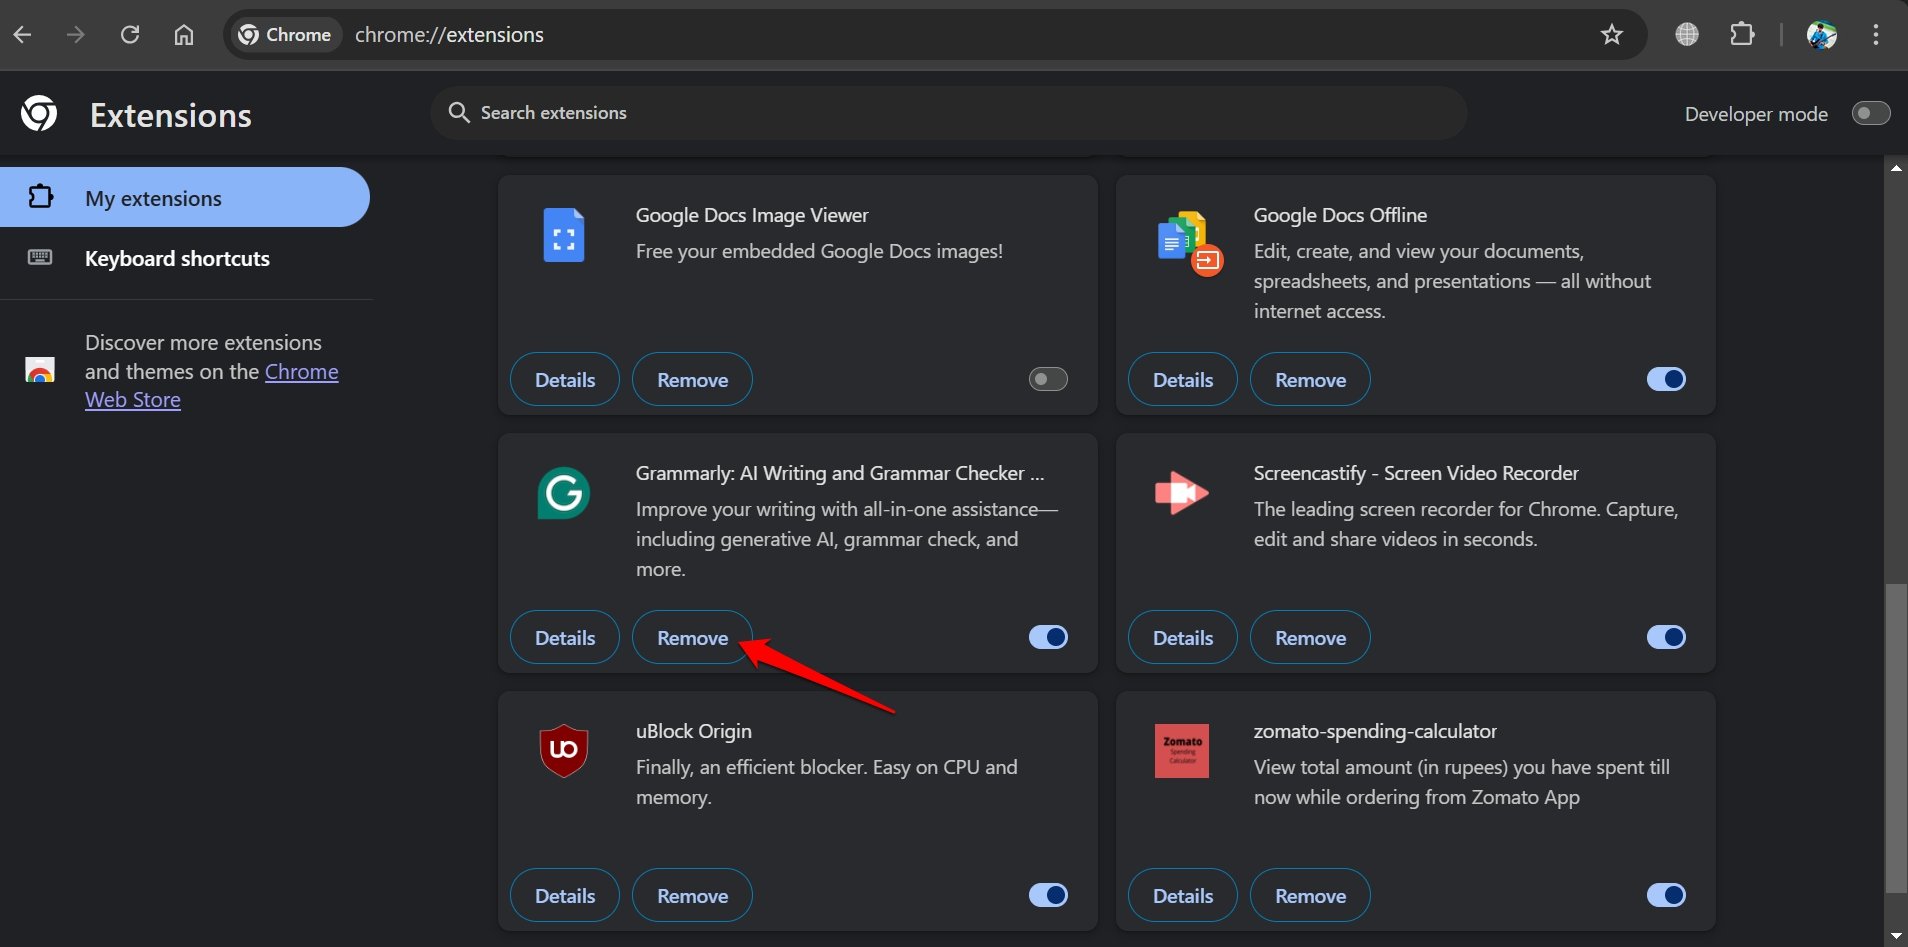Select My extensions in the sidebar

[185, 197]
